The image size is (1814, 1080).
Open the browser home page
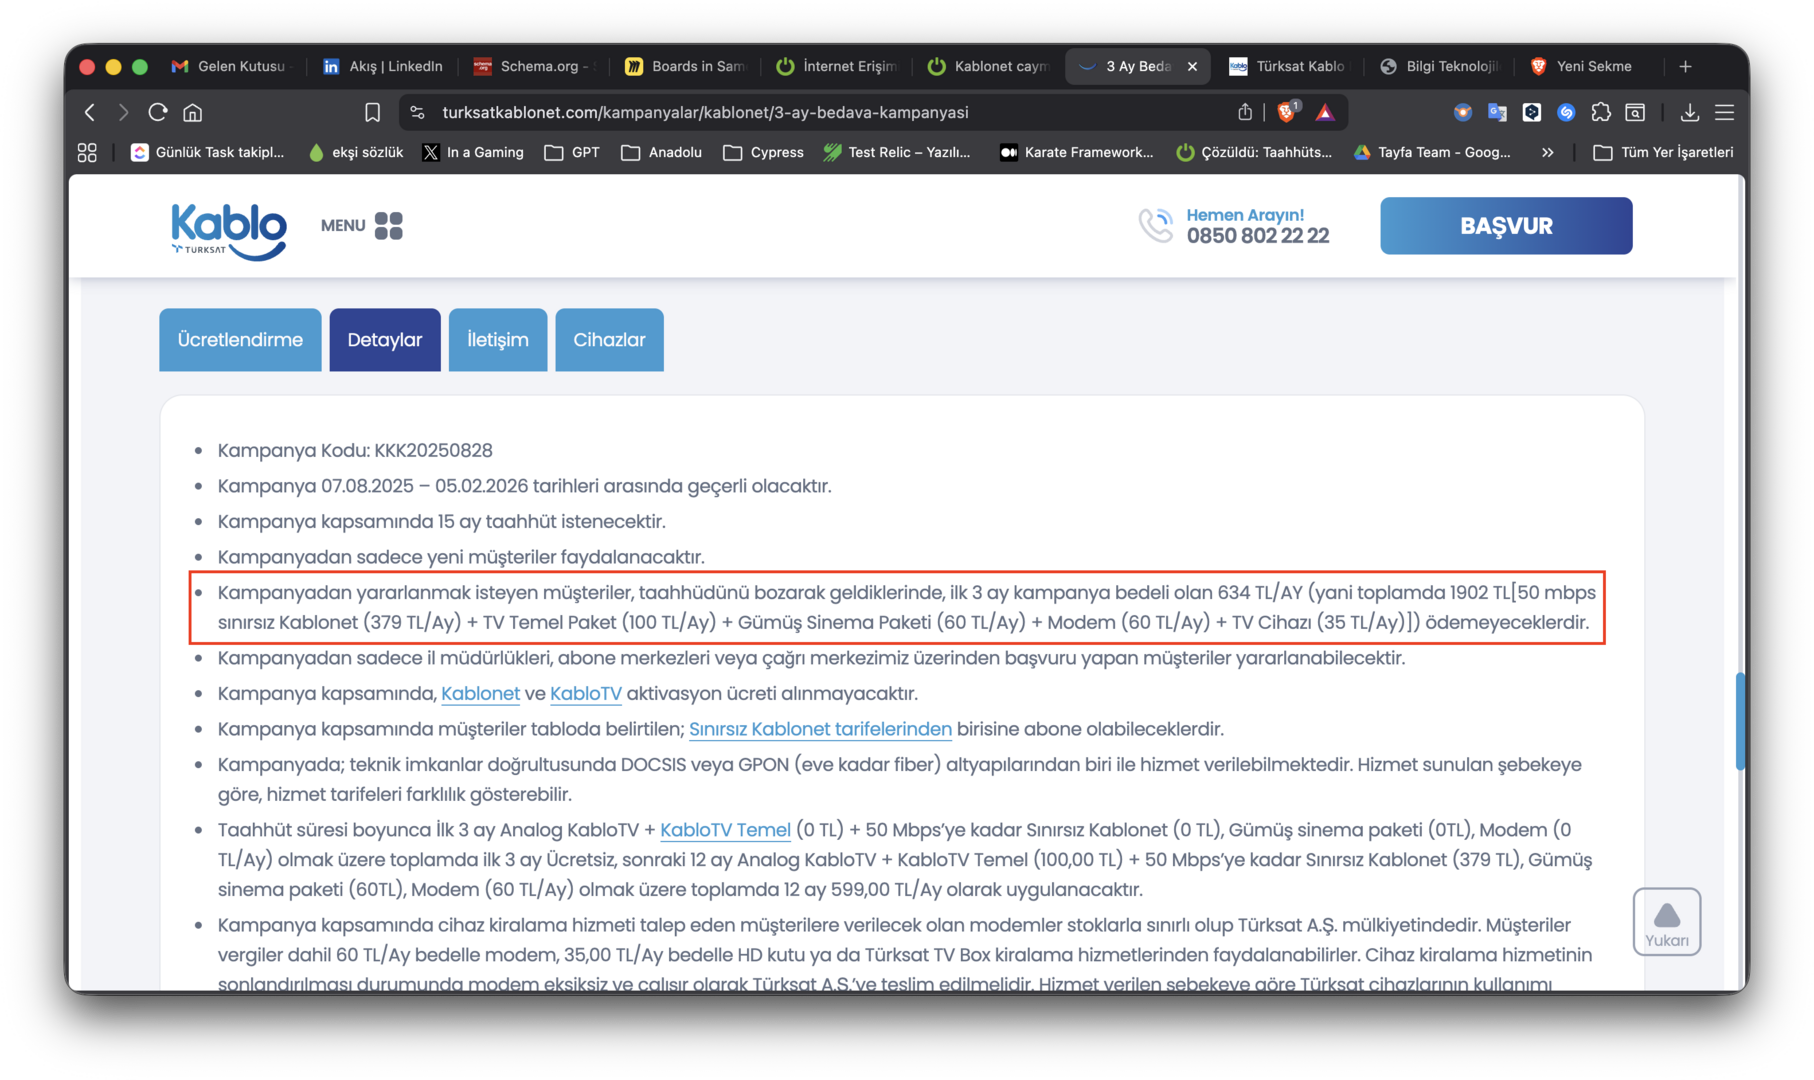point(193,112)
